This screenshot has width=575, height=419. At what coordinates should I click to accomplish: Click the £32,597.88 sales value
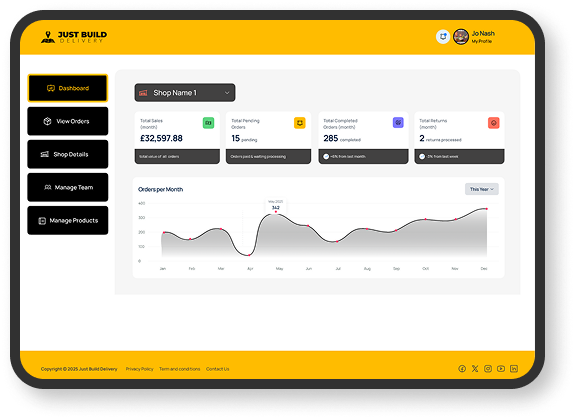(161, 138)
